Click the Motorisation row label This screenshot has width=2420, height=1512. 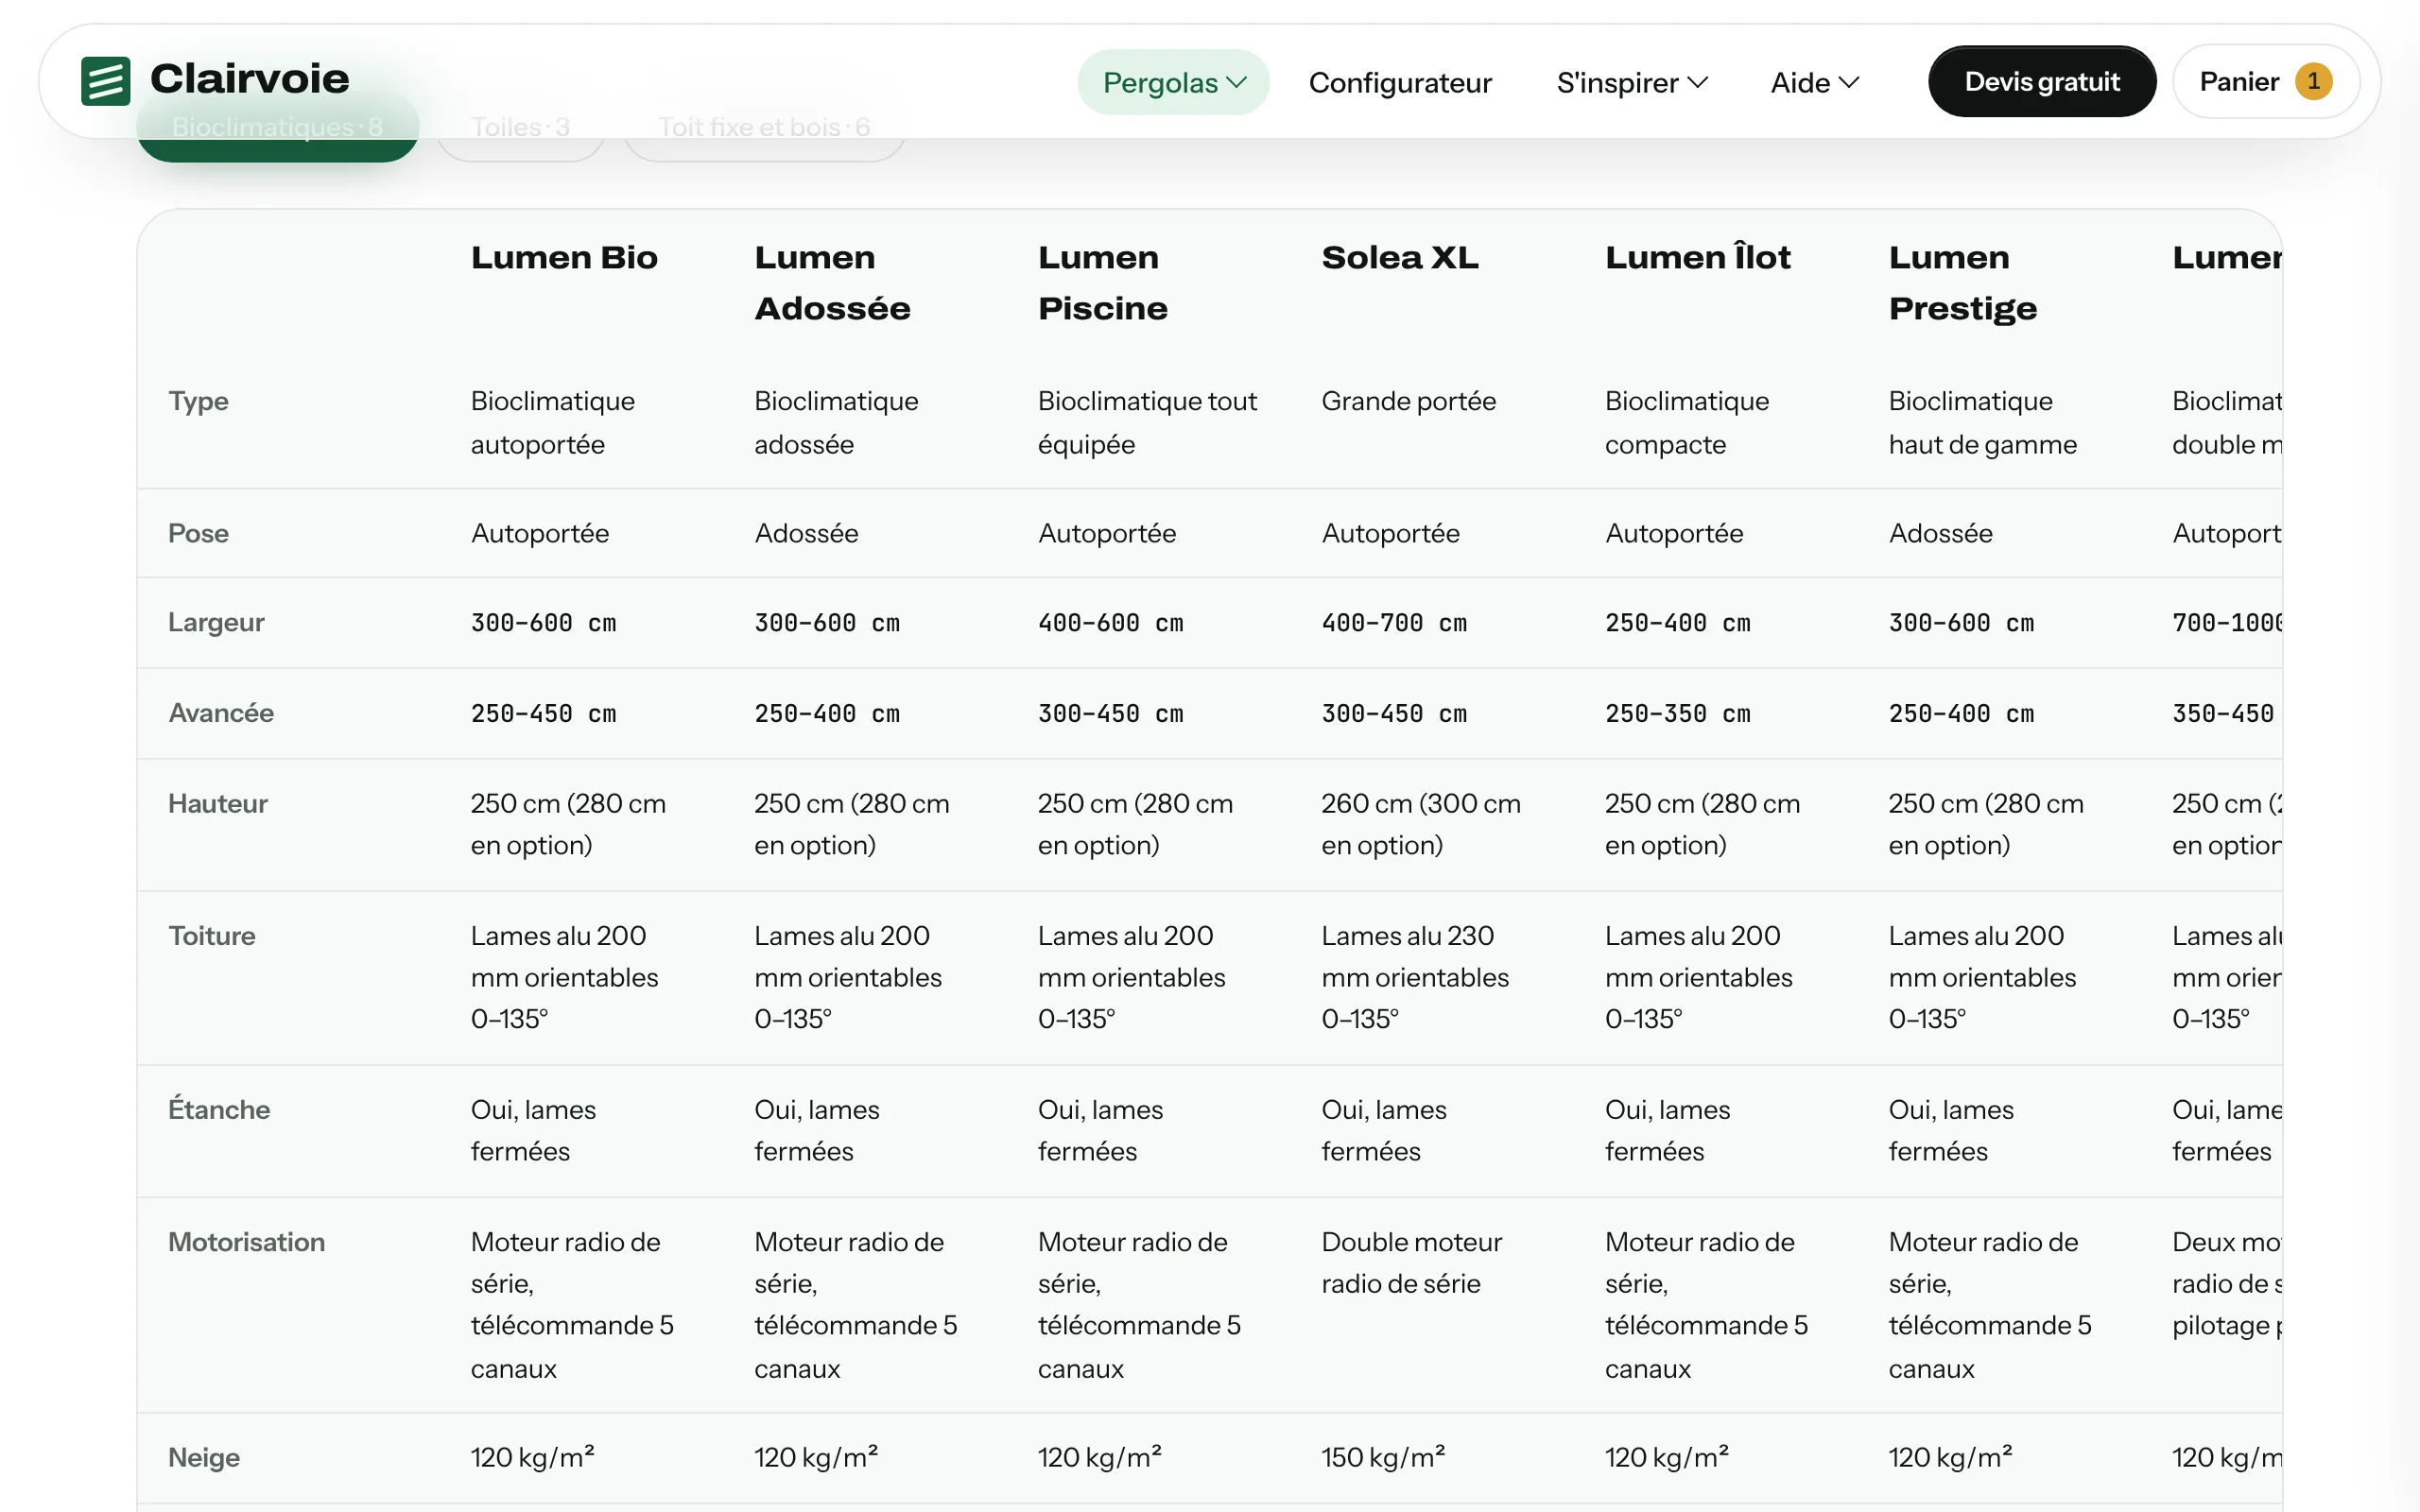246,1242
